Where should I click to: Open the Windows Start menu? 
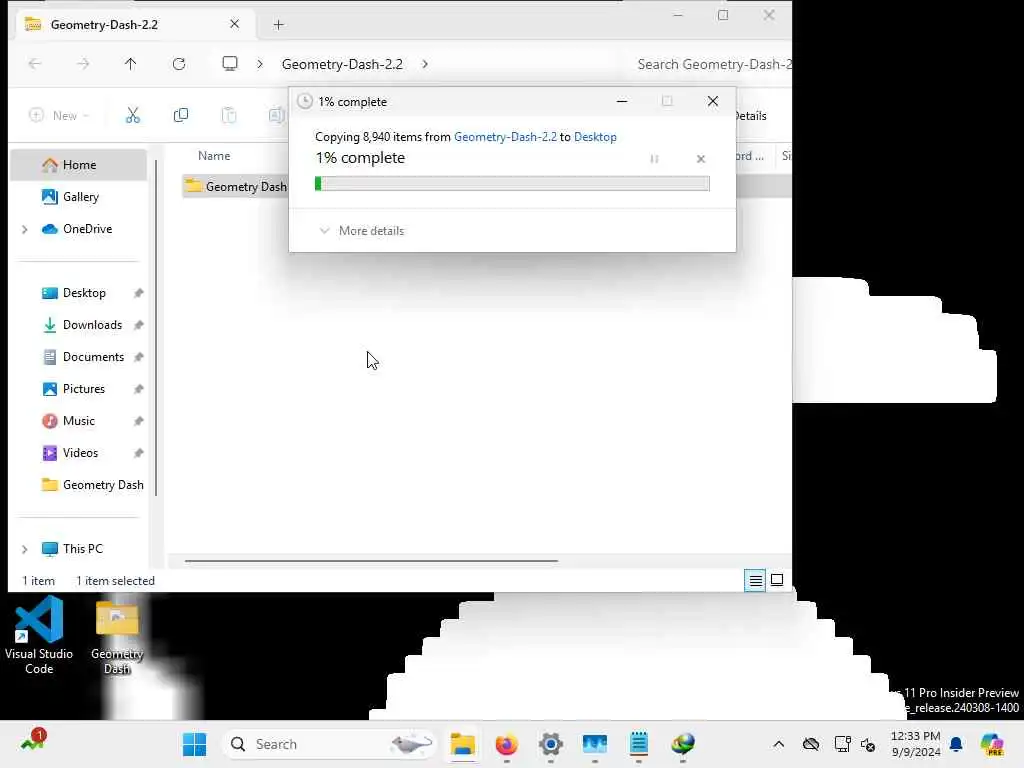click(195, 744)
